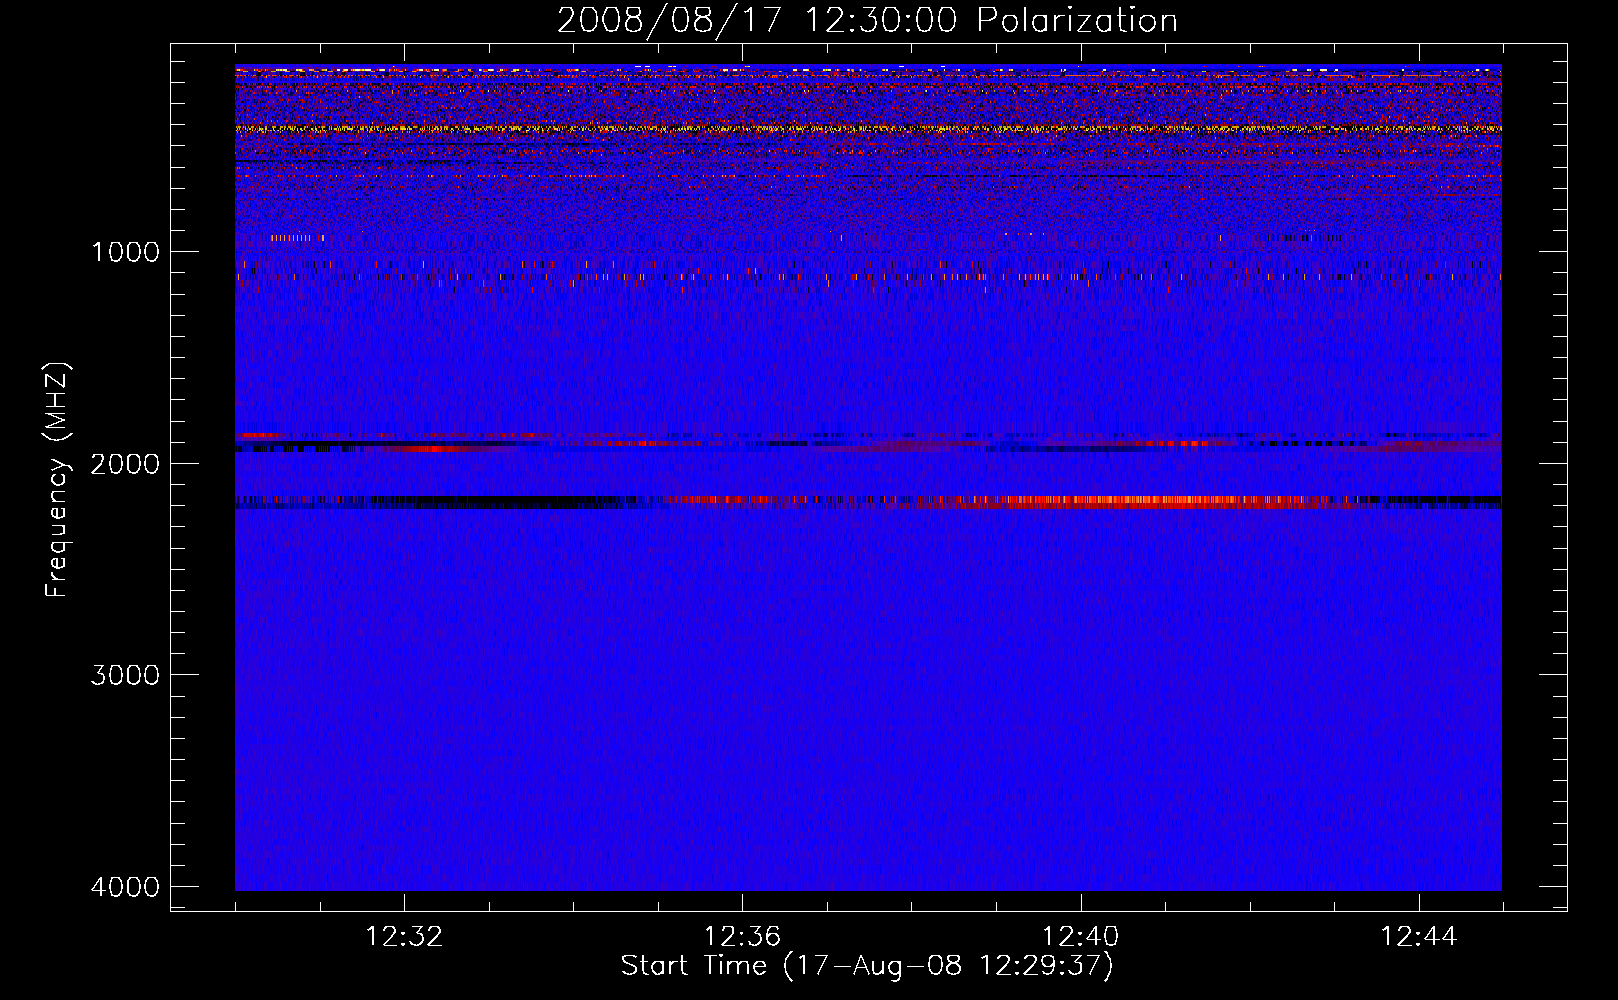Click the 'Frequency (MHZ)' axis label
The width and height of the screenshot is (1618, 1000).
[57, 480]
